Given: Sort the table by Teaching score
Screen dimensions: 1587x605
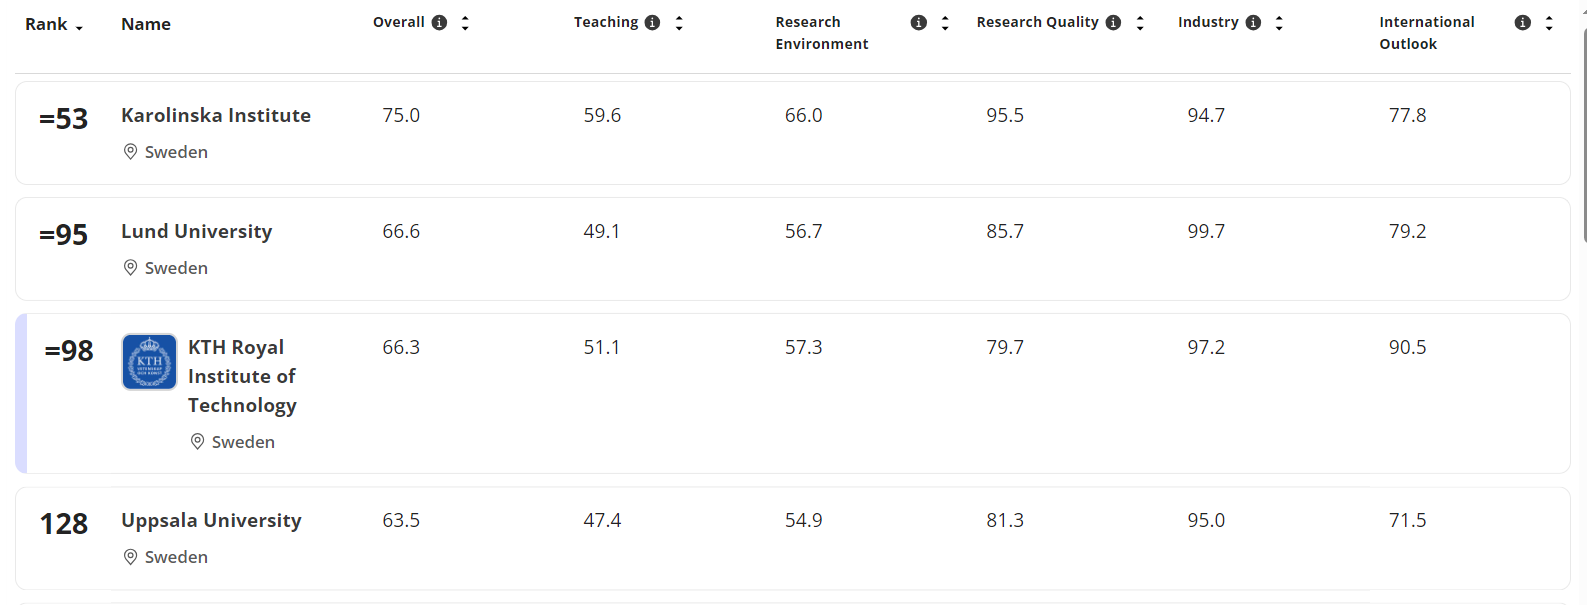Looking at the screenshot, I should tap(679, 23).
